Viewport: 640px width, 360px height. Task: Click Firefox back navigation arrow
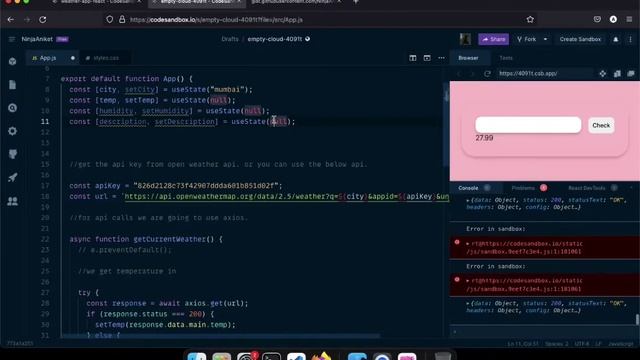(x=11, y=20)
